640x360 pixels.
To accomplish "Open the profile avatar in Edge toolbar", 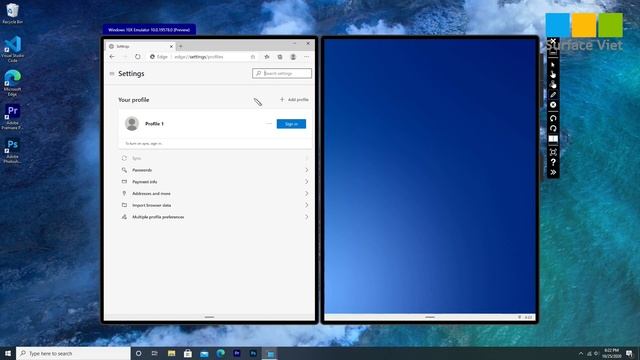I will tap(293, 57).
